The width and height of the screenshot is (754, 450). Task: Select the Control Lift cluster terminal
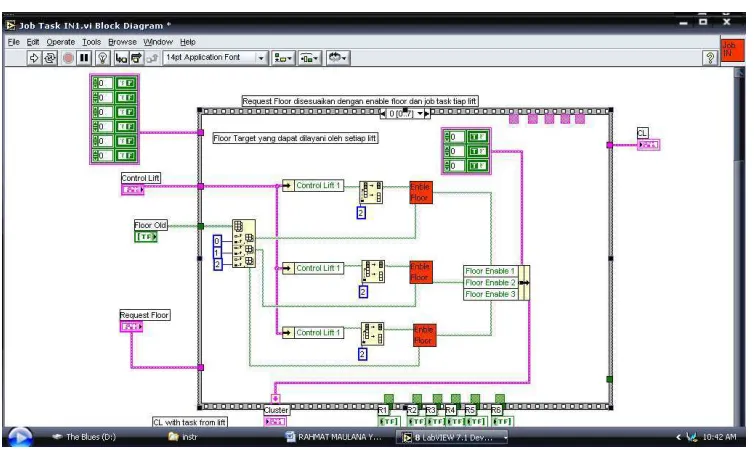pos(133,190)
